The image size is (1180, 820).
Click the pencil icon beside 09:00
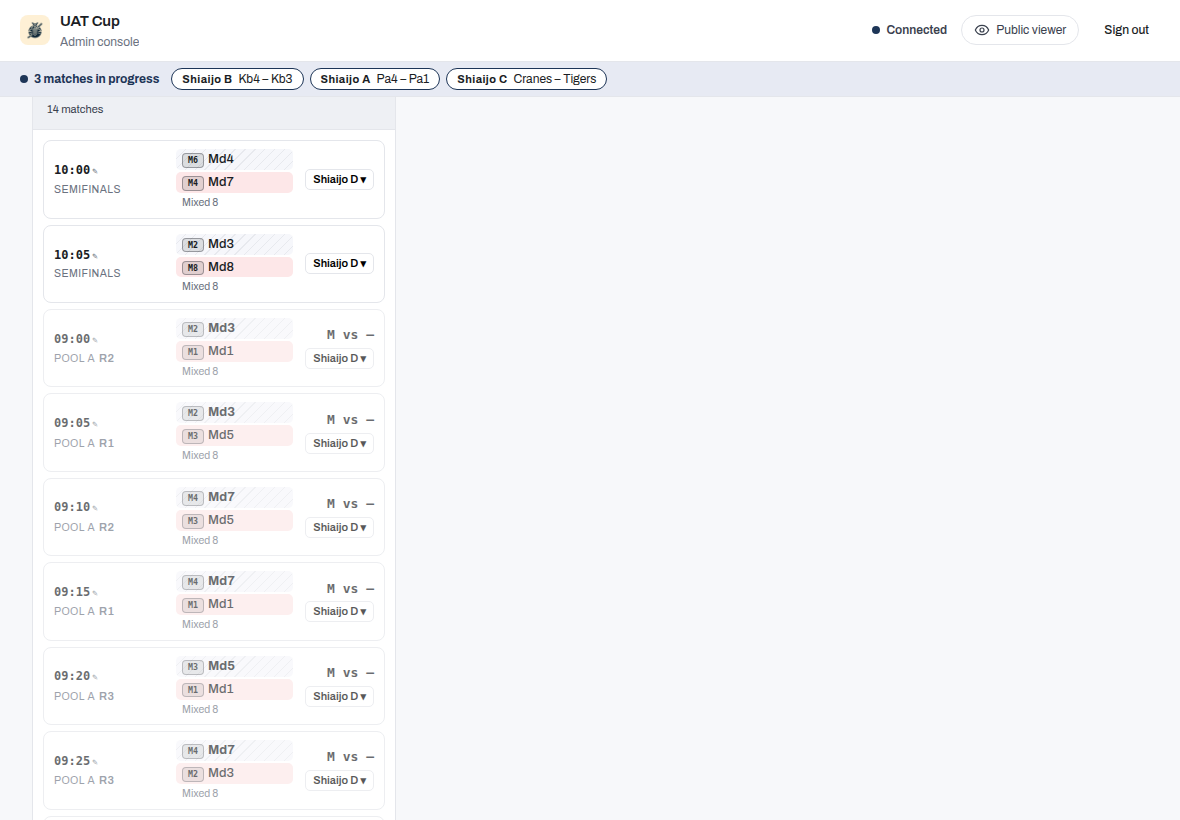[95, 340]
